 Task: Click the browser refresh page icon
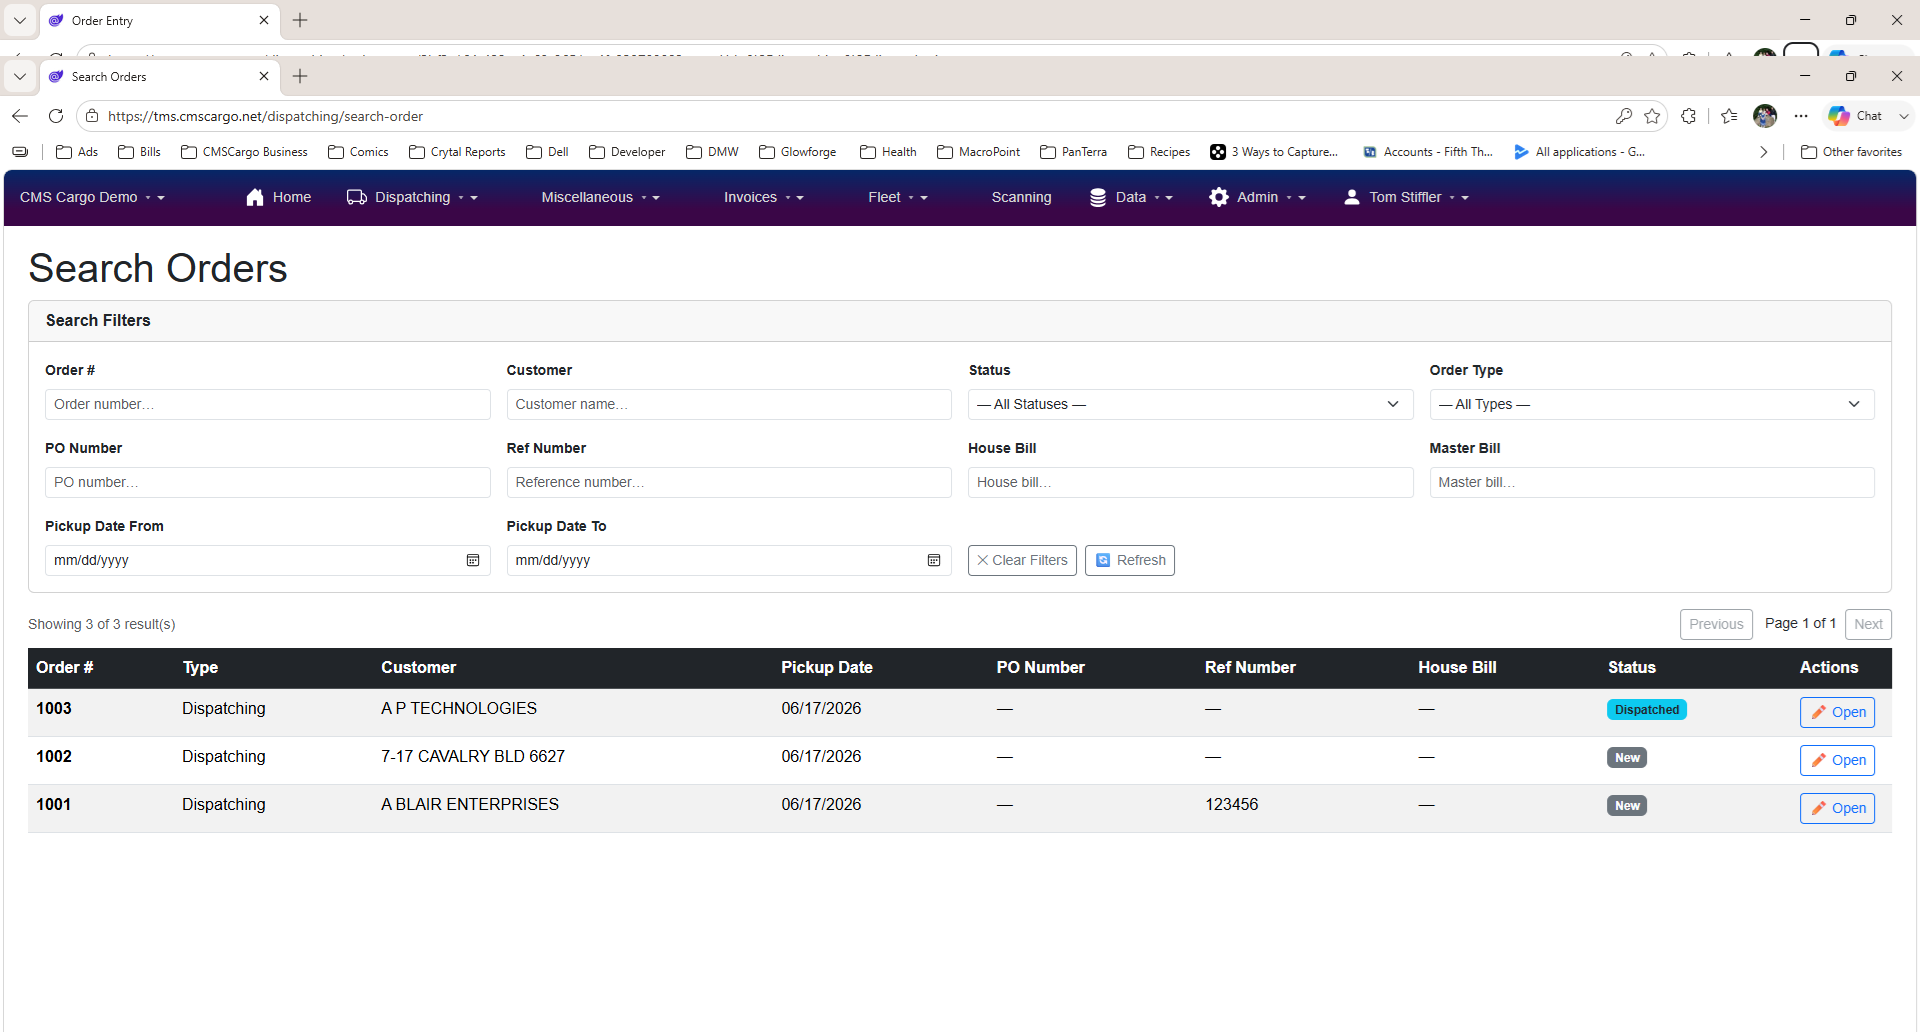(56, 116)
